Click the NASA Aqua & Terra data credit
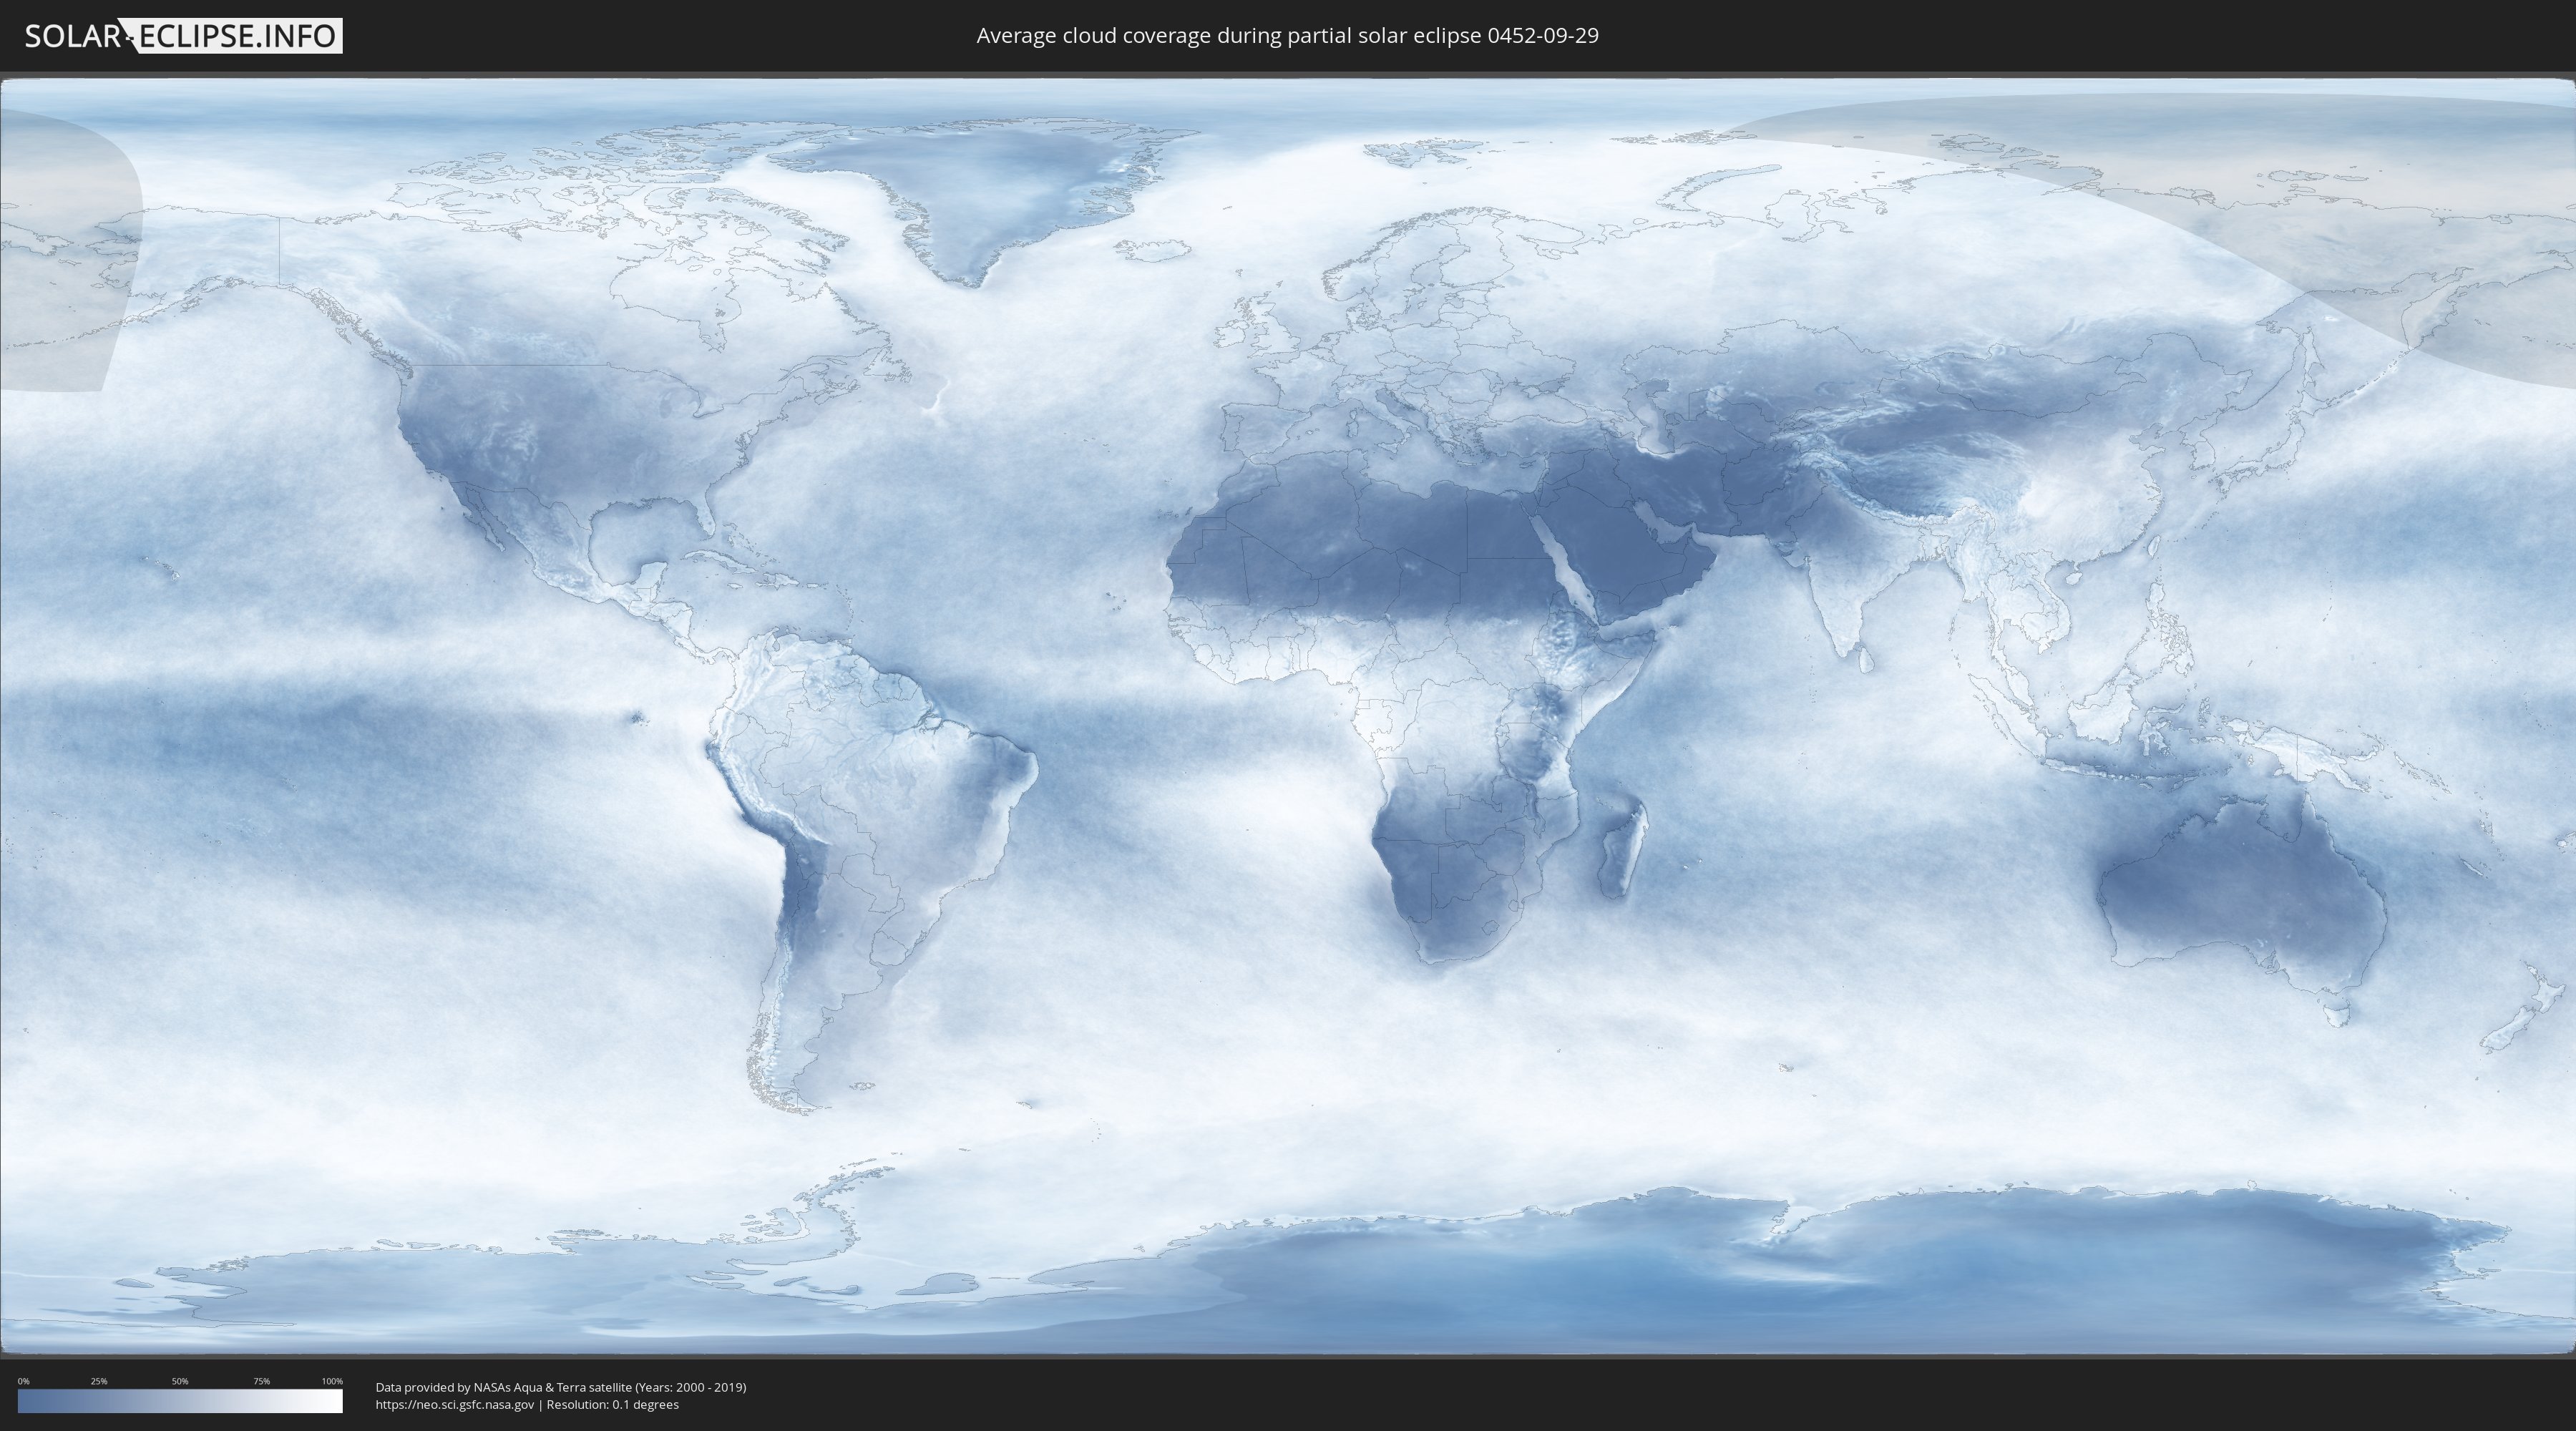Viewport: 2576px width, 1431px height. [560, 1387]
